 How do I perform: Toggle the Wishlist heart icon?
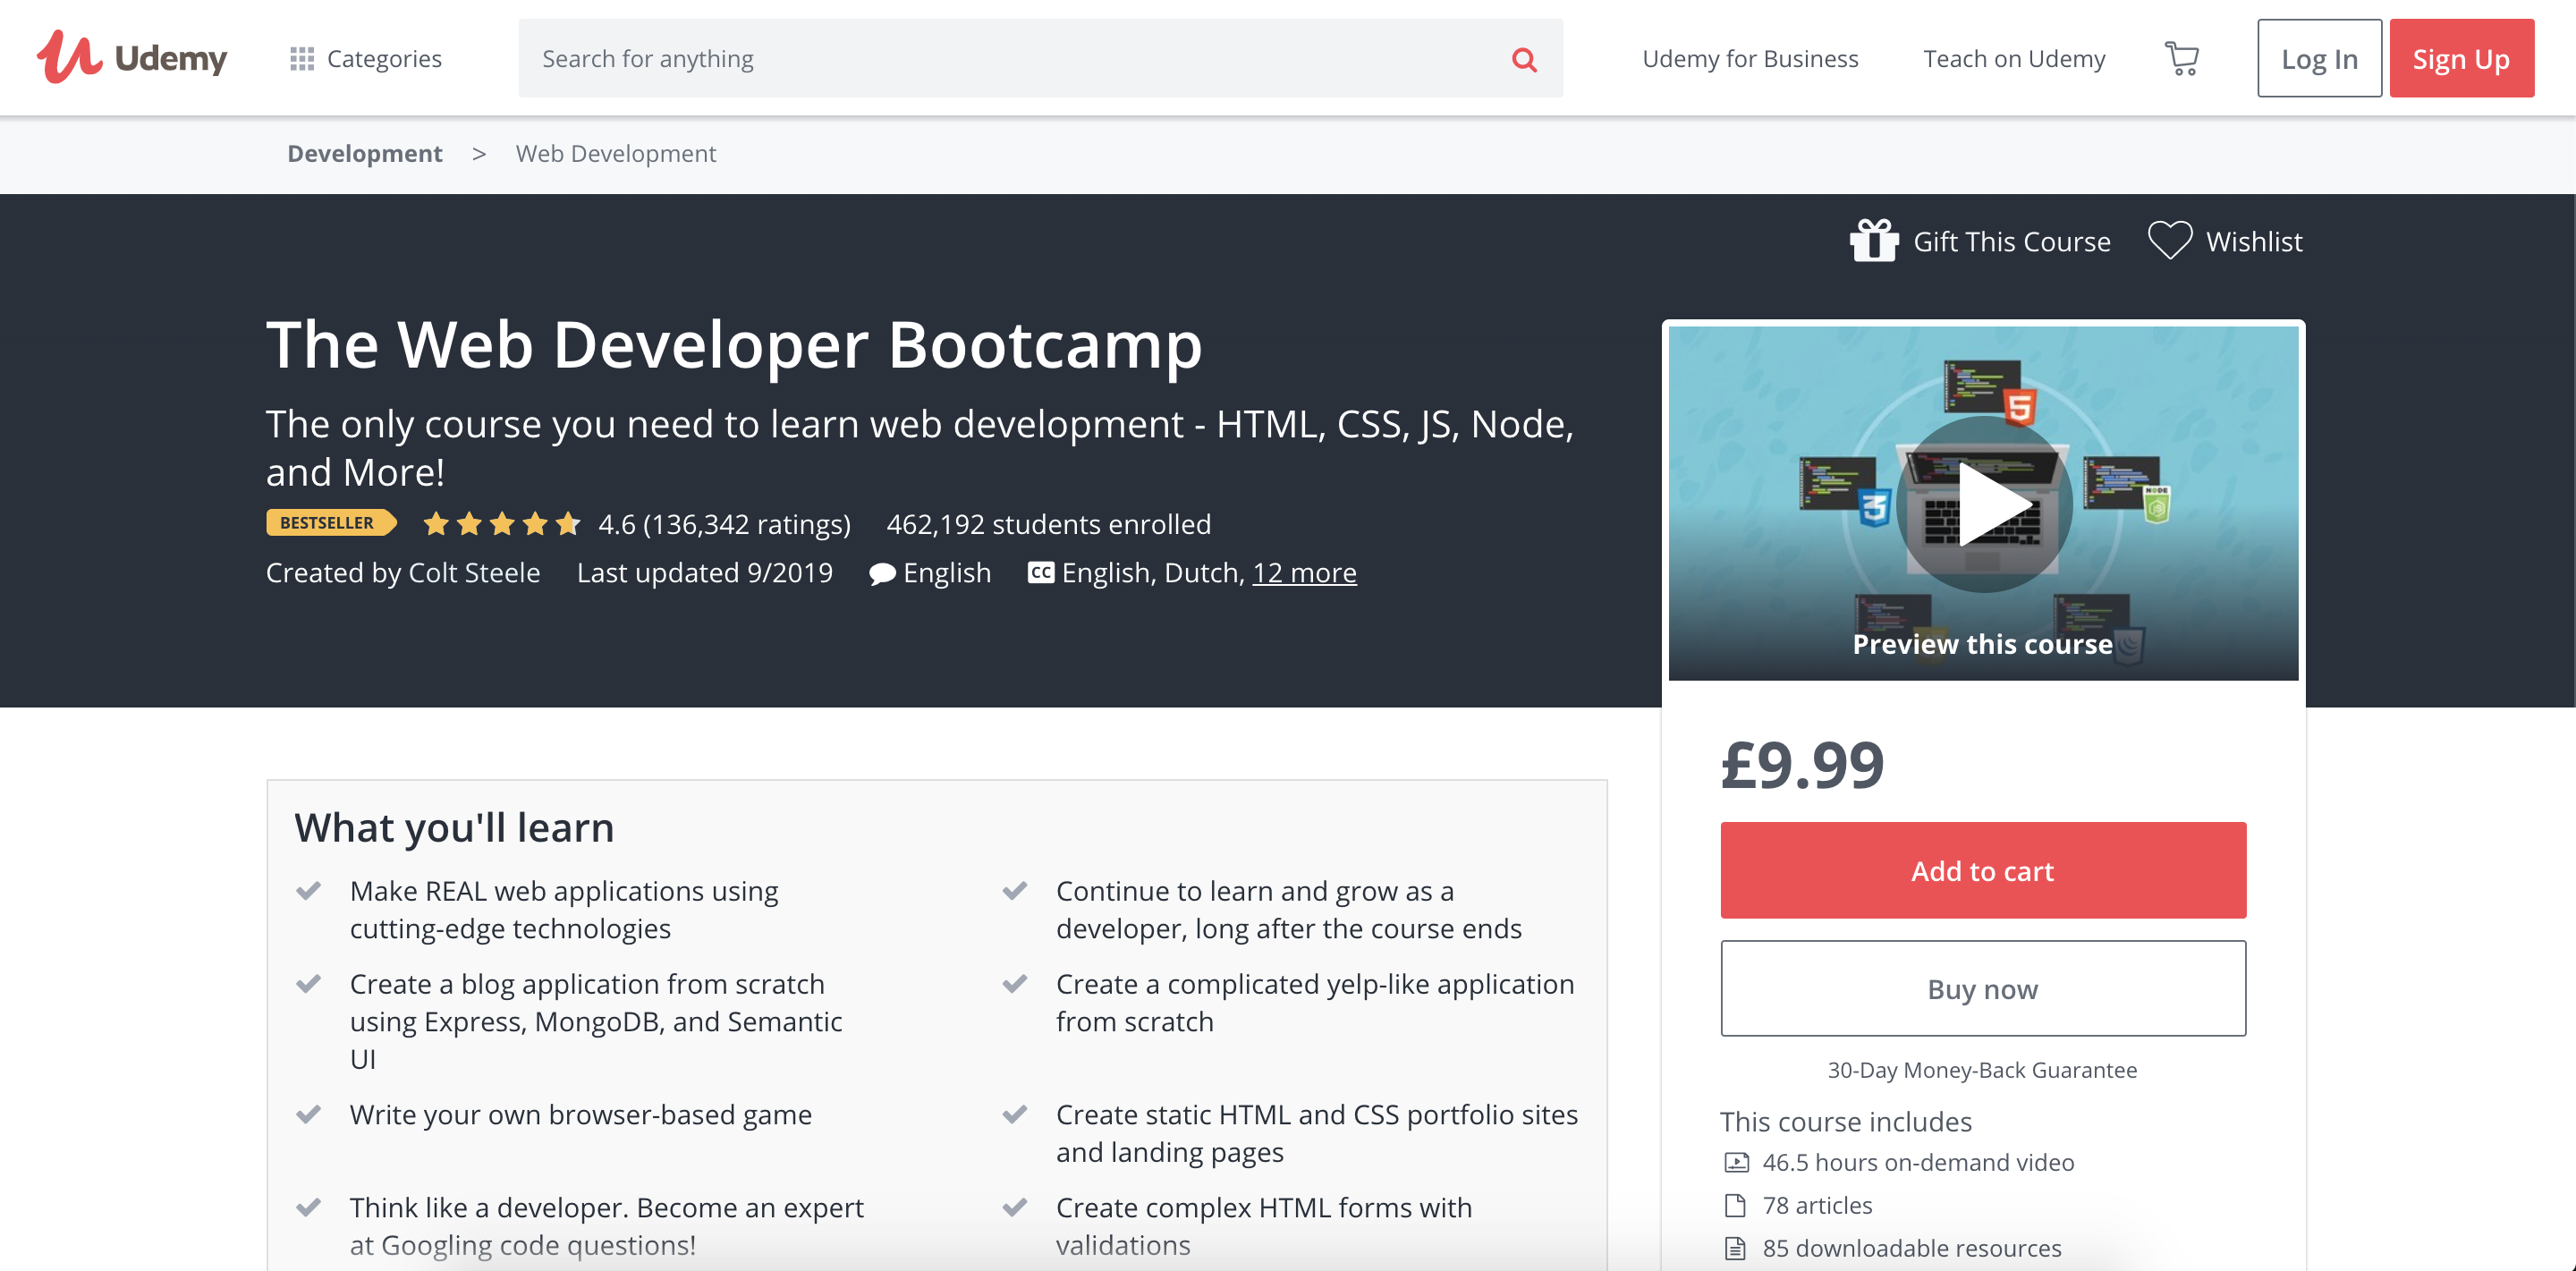point(2169,241)
